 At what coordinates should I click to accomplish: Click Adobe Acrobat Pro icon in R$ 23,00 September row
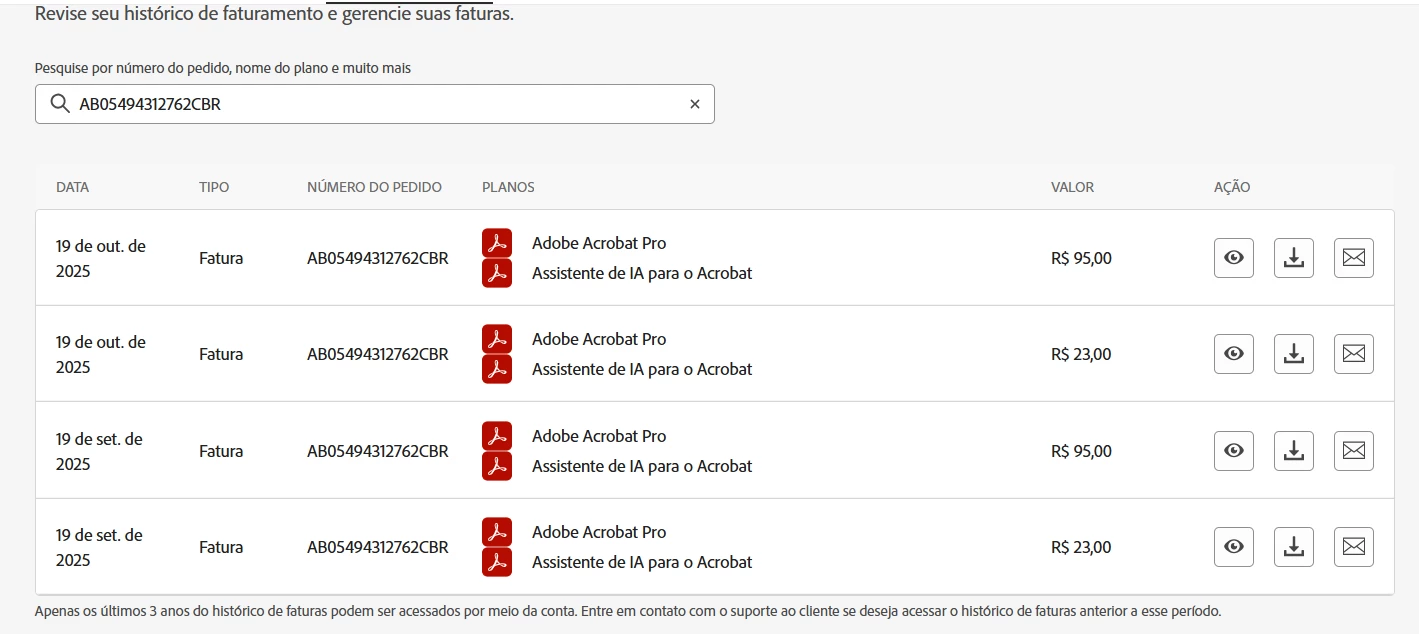coord(497,532)
